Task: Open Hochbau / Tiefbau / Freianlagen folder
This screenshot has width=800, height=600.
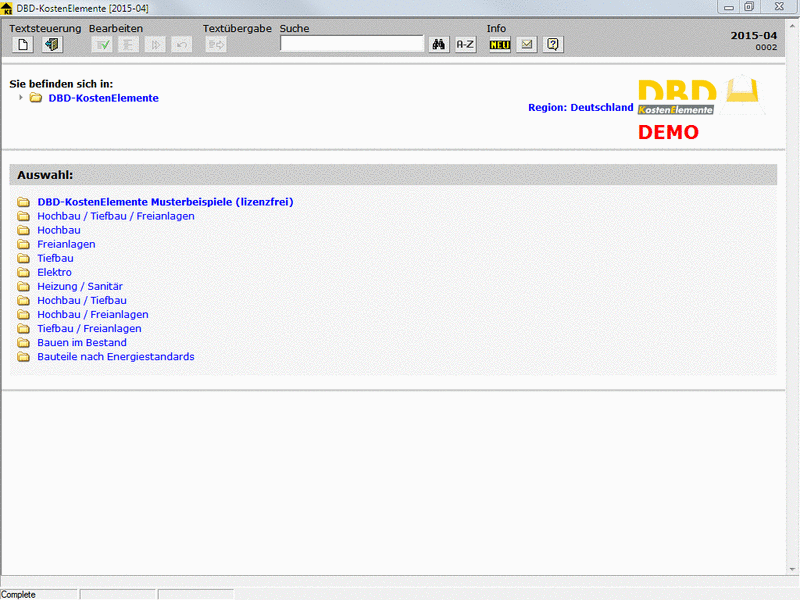Action: tap(116, 216)
